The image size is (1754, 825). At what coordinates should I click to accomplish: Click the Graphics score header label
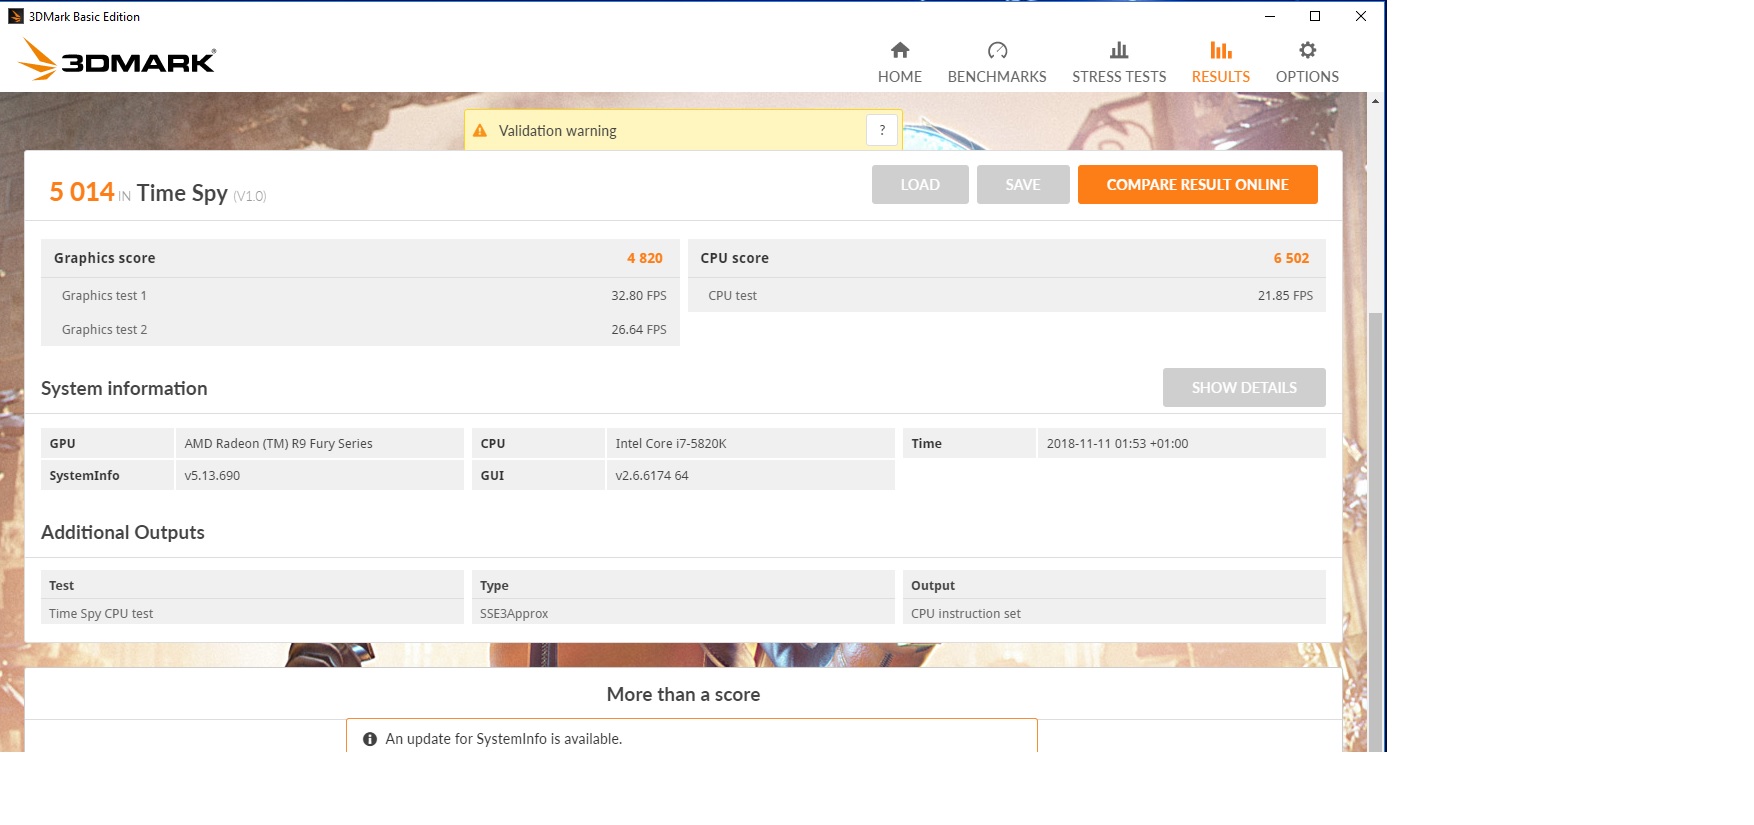(x=105, y=258)
